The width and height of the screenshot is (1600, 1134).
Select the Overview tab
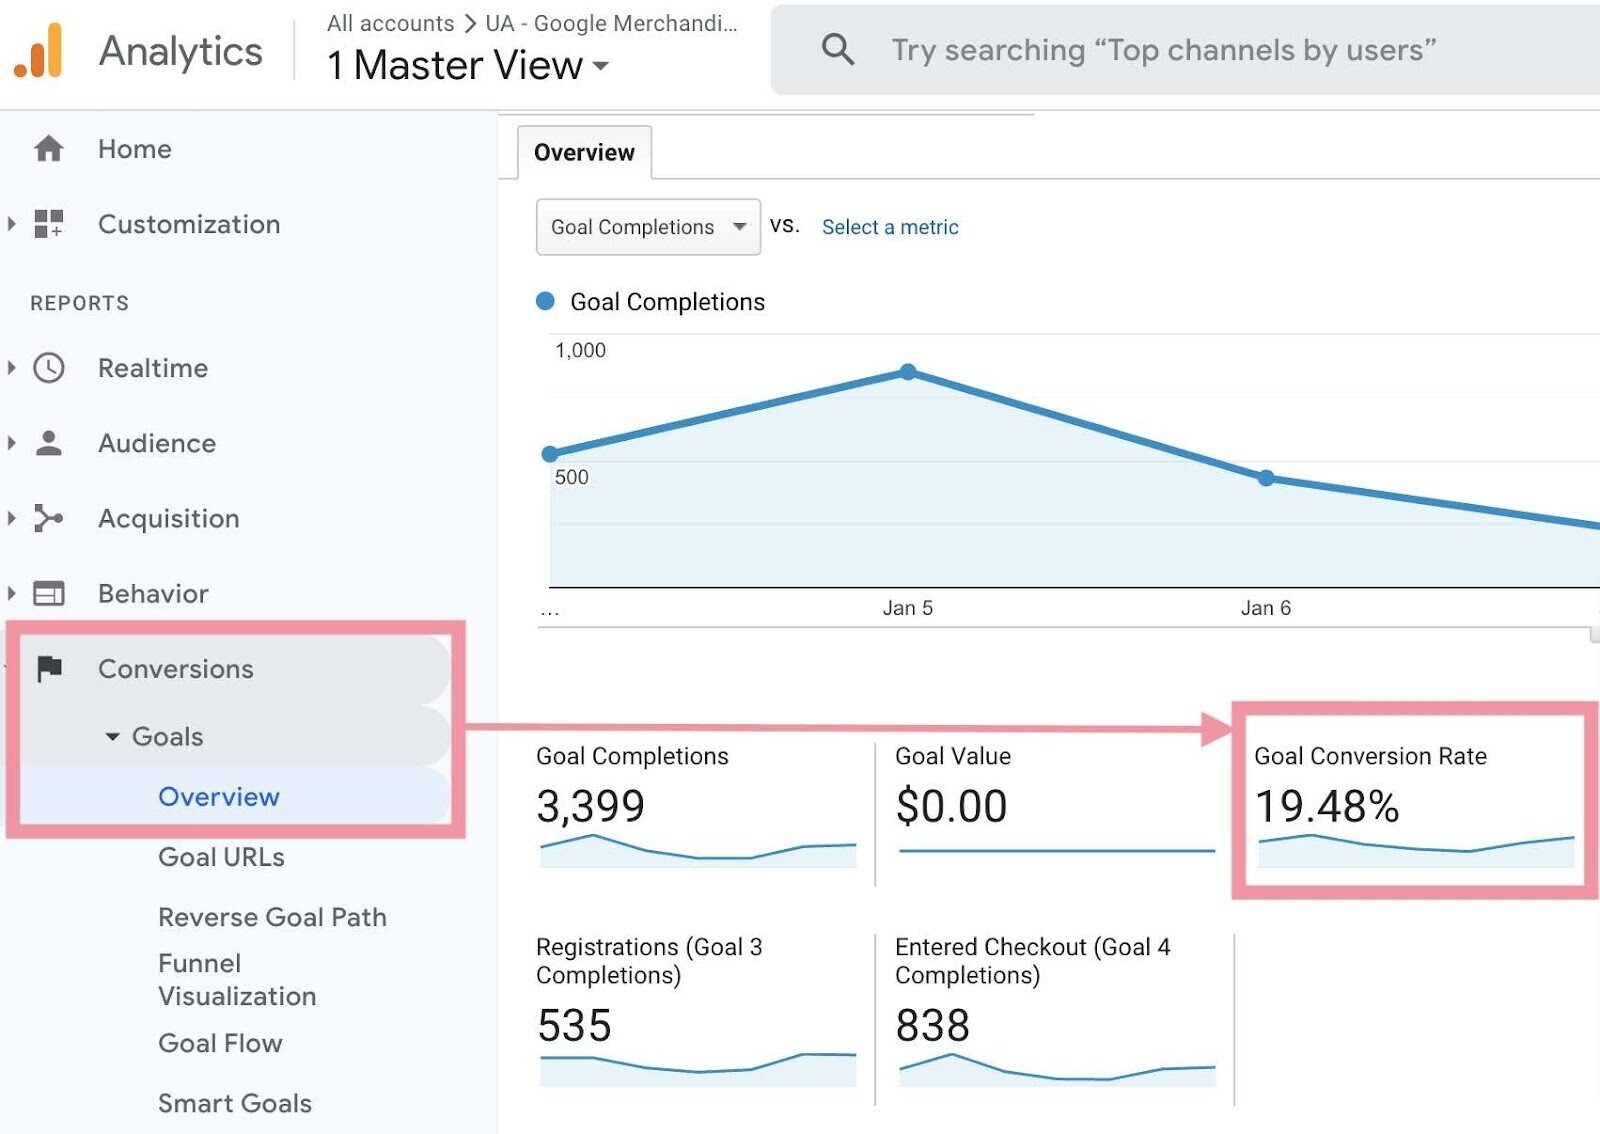584,153
